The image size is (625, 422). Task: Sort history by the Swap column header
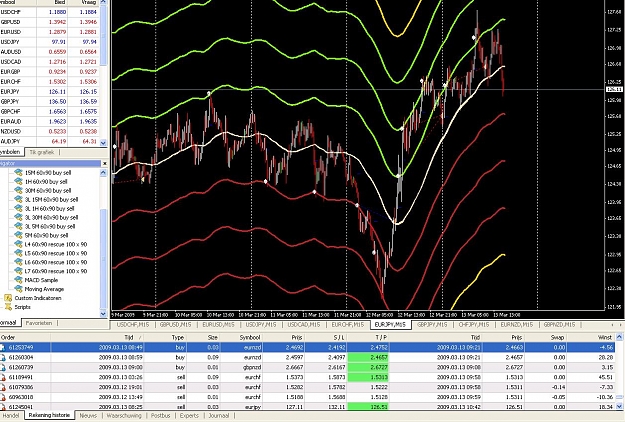coord(545,337)
